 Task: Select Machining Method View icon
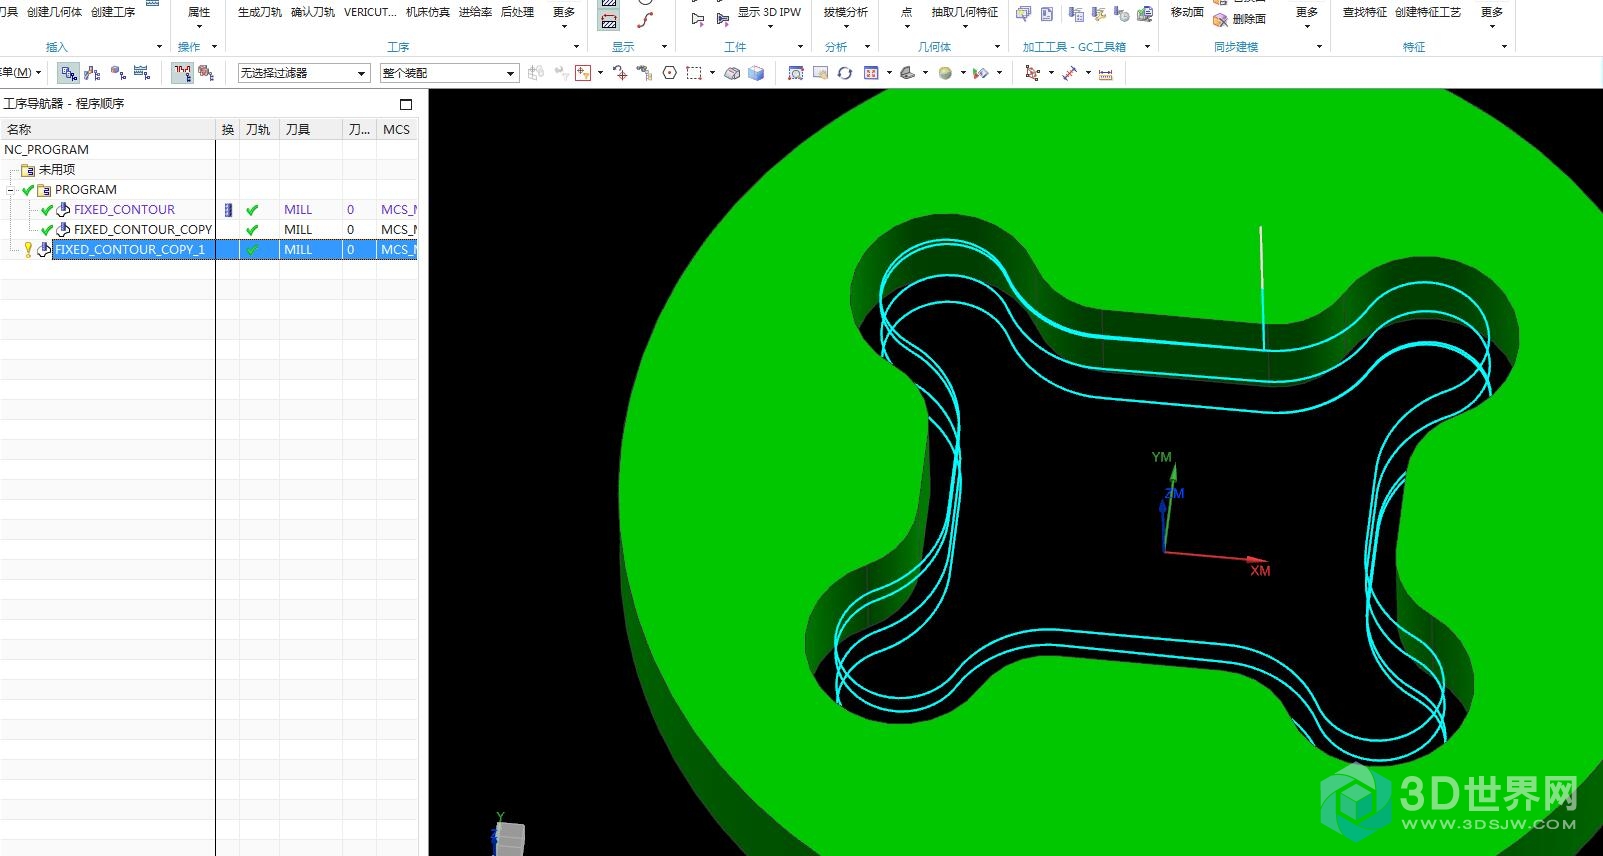tap(142, 73)
